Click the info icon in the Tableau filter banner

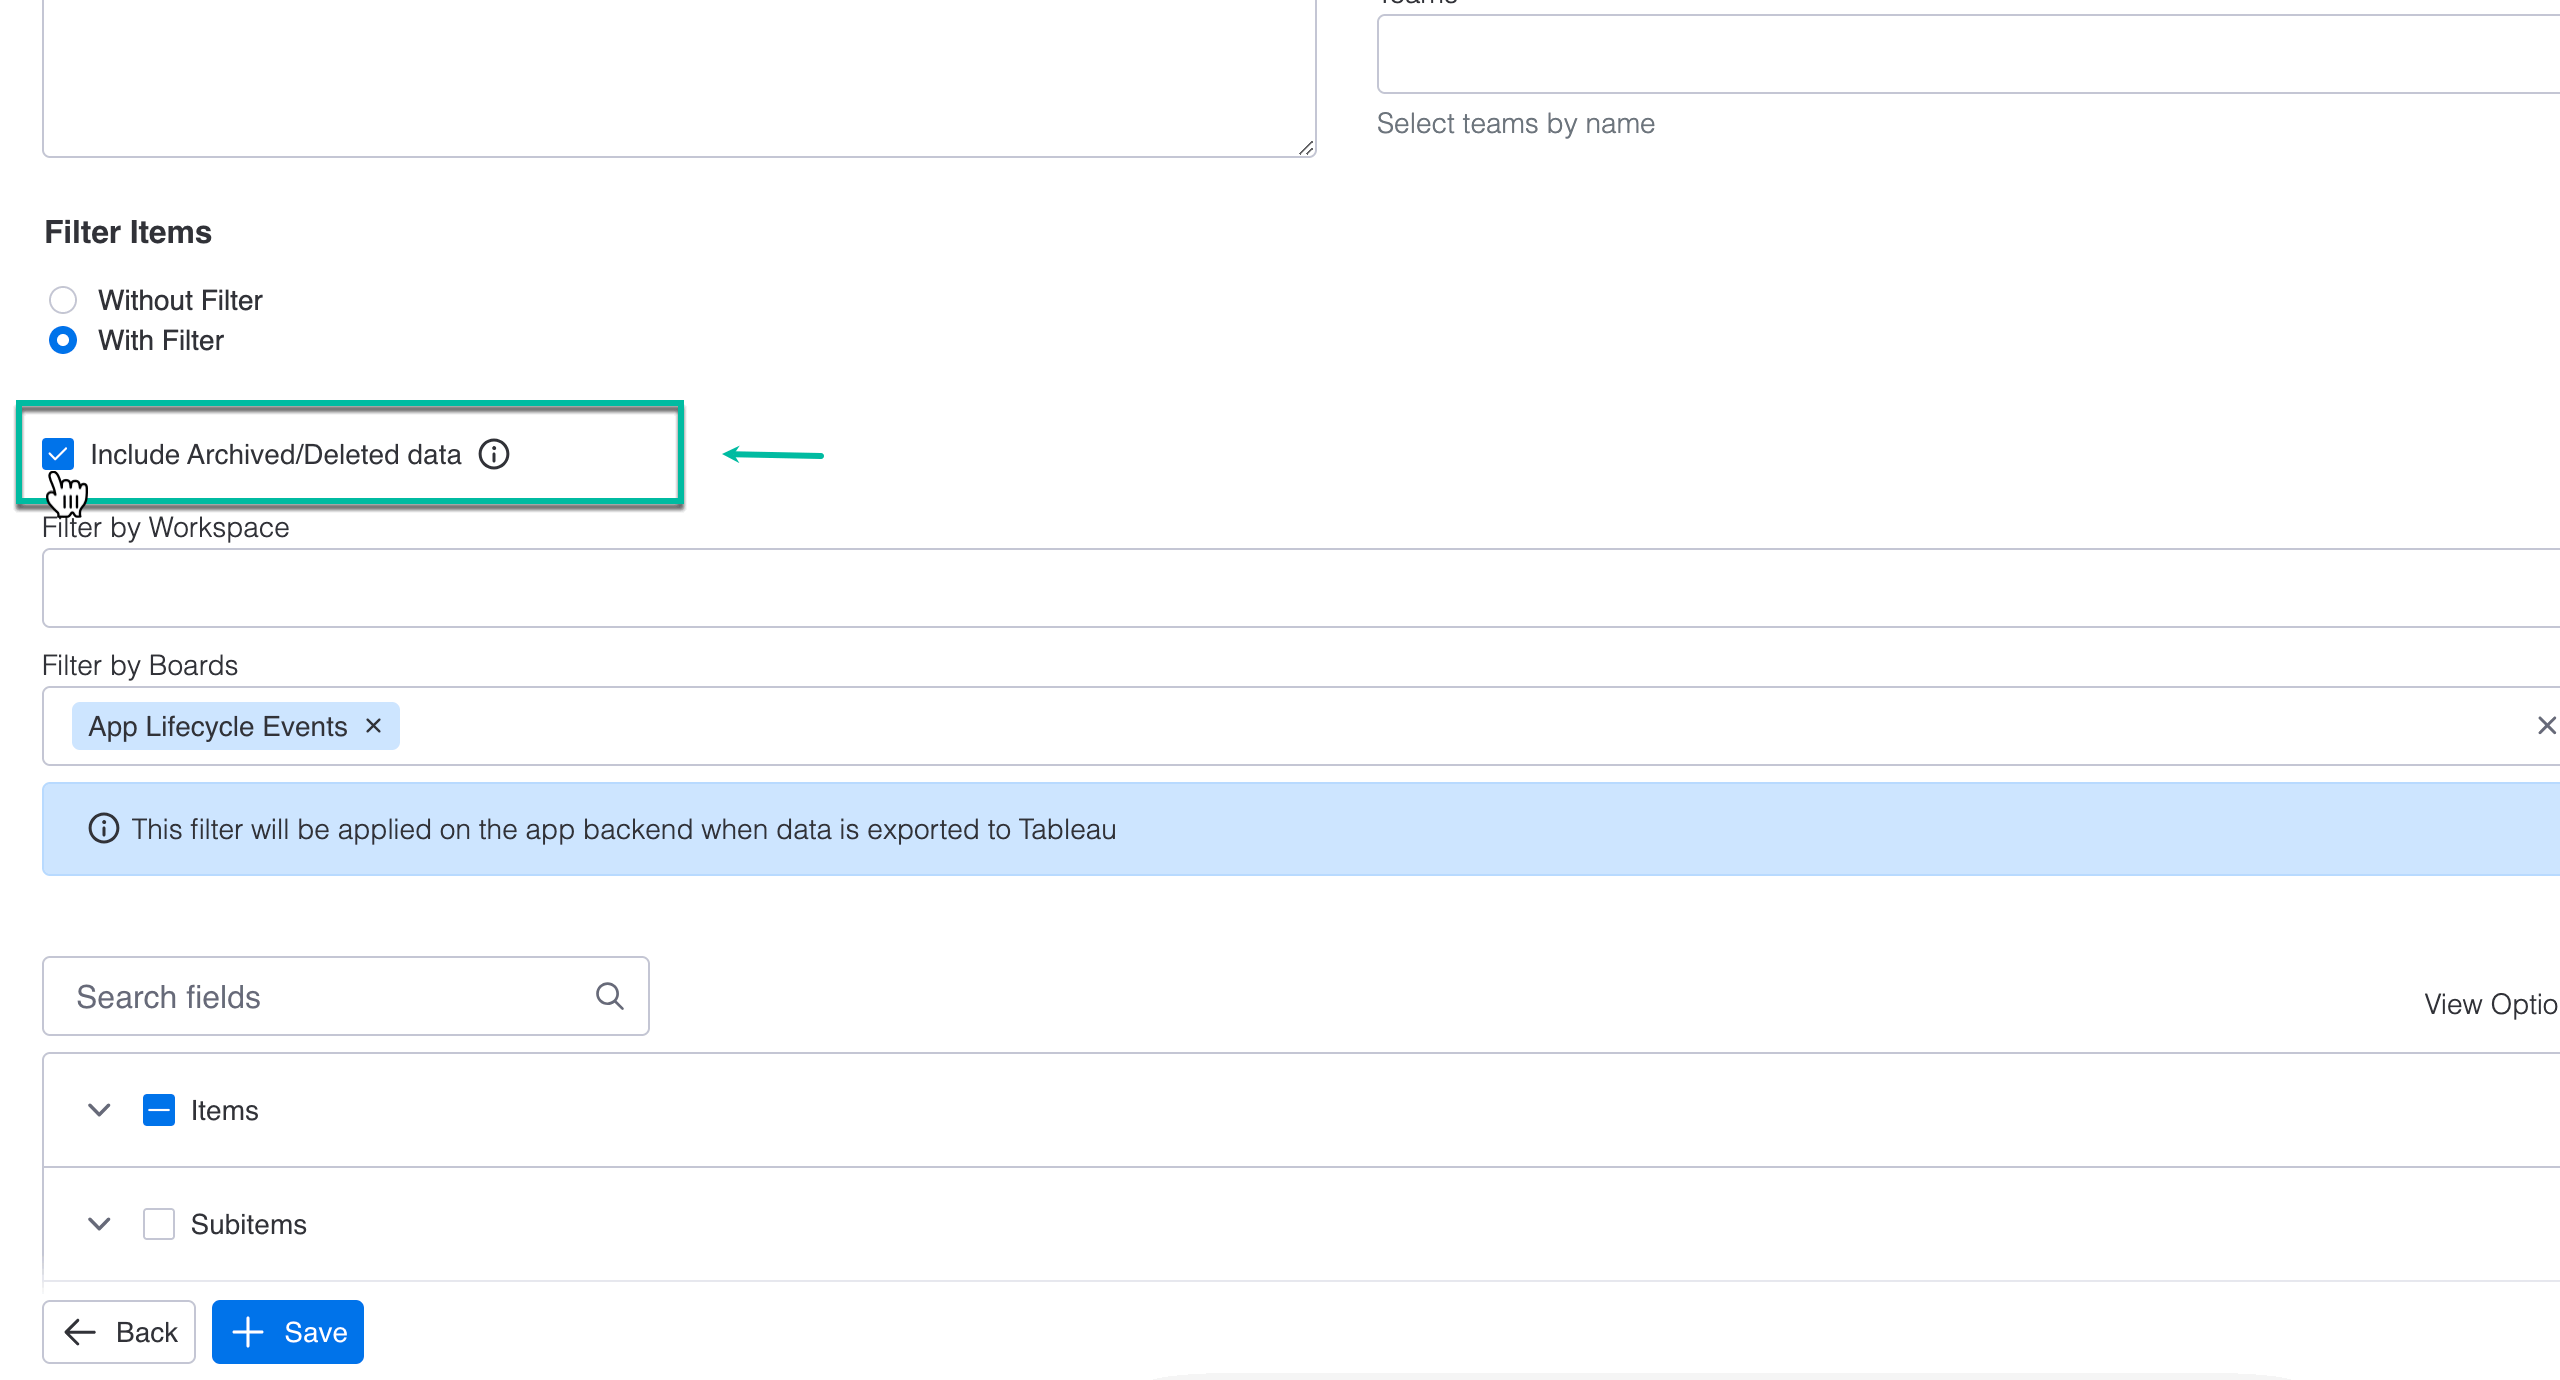tap(103, 828)
